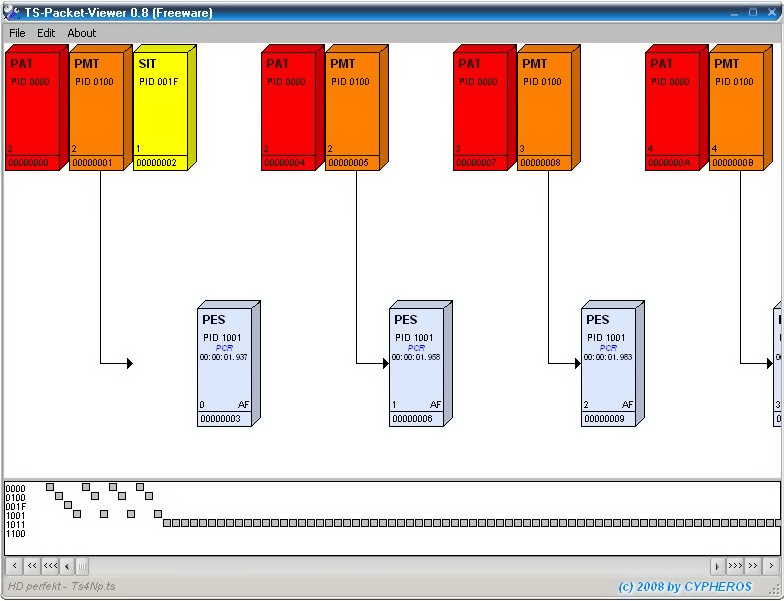The width and height of the screenshot is (784, 601).
Task: Select the PMT packet block 00000008
Action: [548, 108]
